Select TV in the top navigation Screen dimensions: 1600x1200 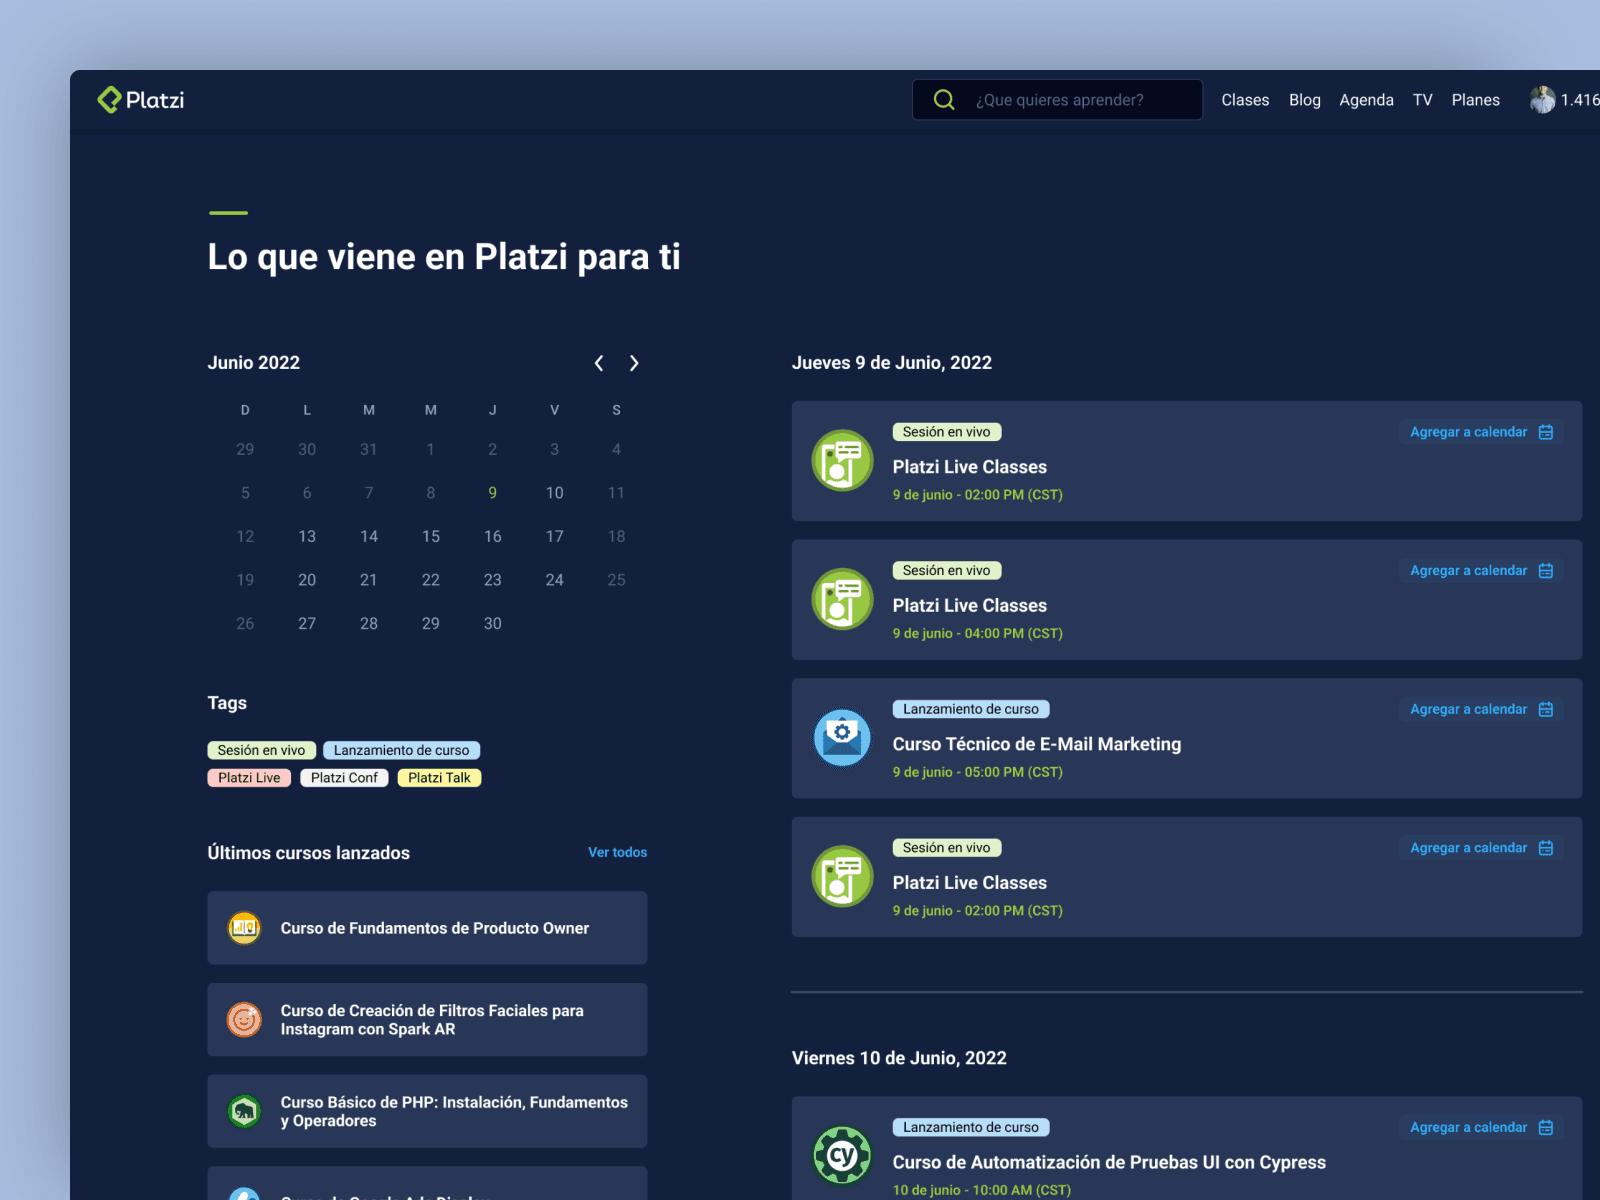(1423, 100)
